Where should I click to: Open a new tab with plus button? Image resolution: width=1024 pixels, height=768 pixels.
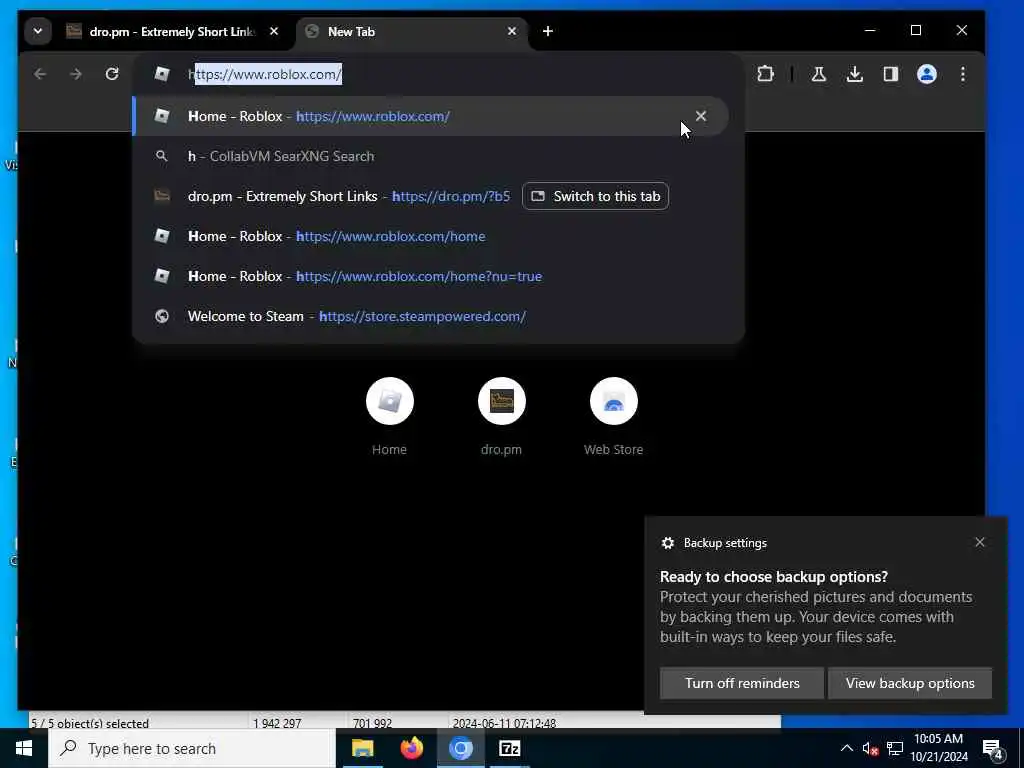[x=548, y=31]
